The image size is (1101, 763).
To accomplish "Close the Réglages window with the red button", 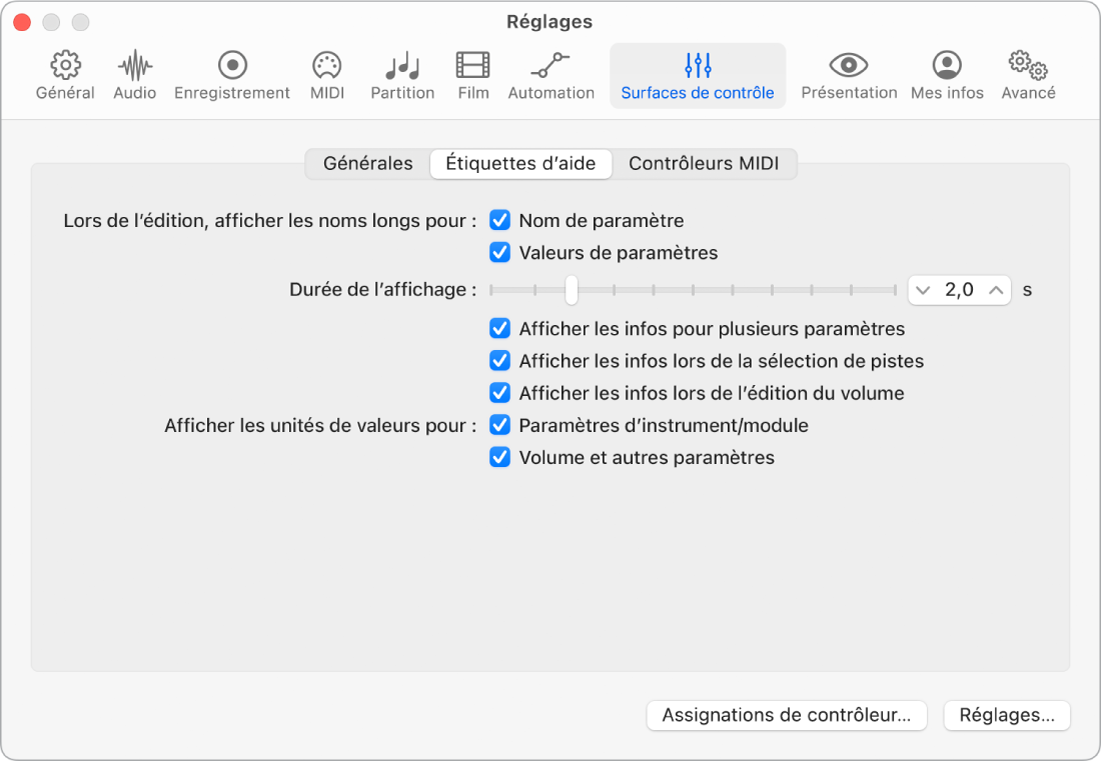I will pyautogui.click(x=22, y=22).
